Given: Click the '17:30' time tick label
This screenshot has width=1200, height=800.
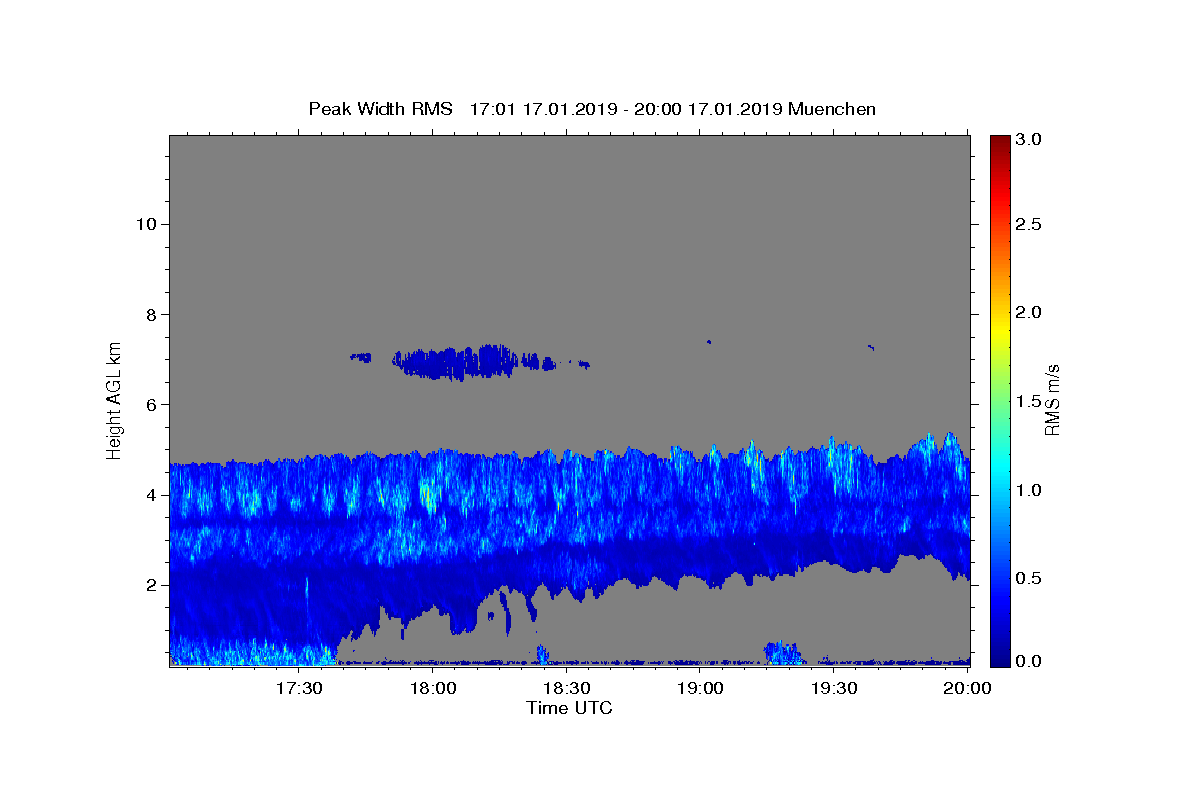Looking at the screenshot, I should coord(299,689).
